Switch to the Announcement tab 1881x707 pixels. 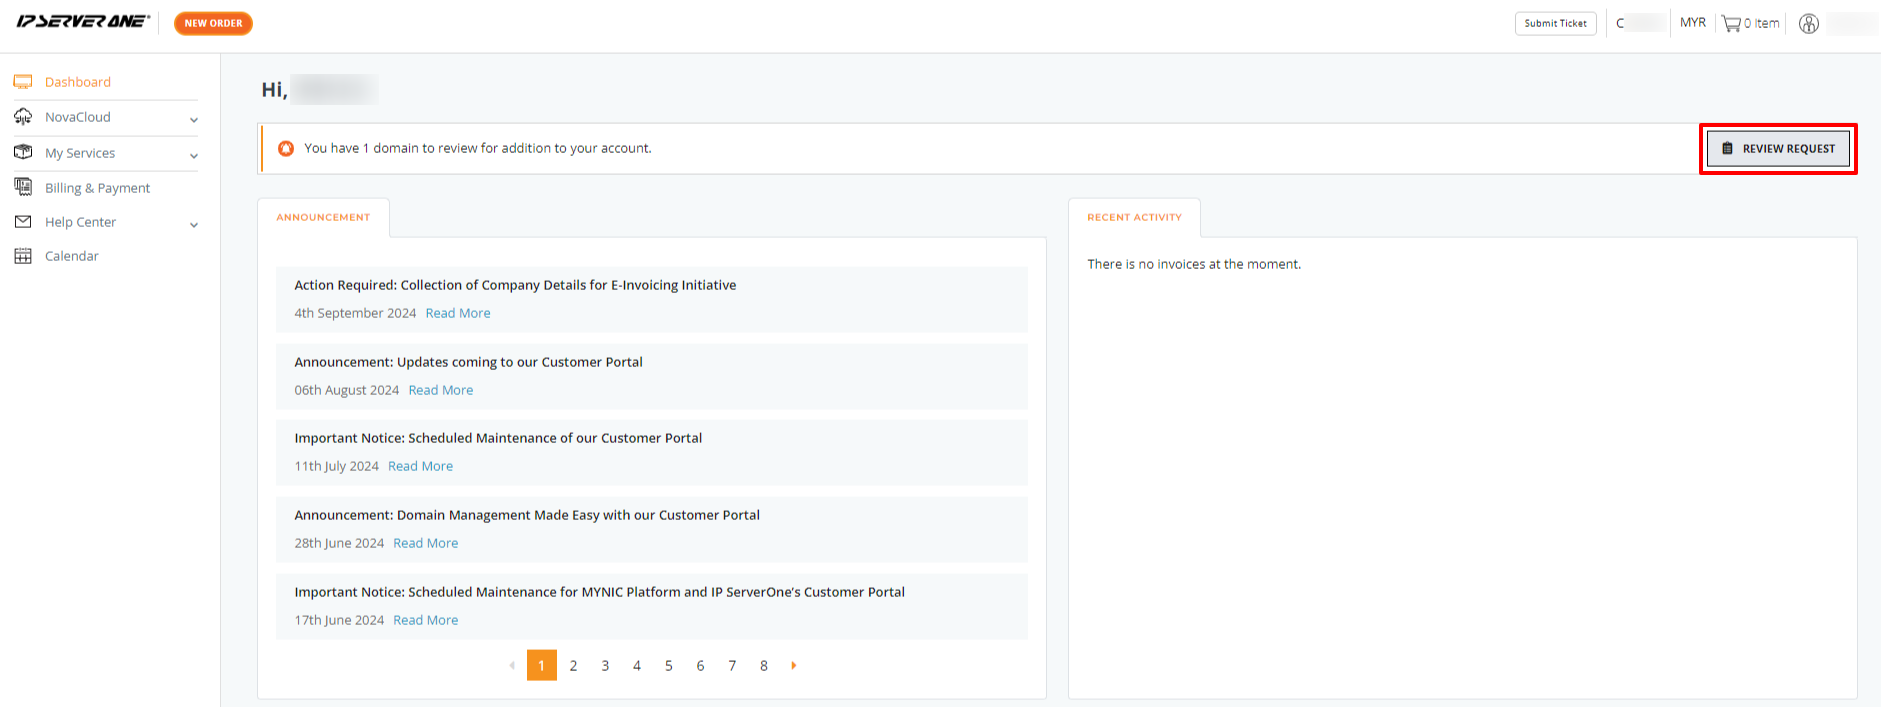(323, 217)
